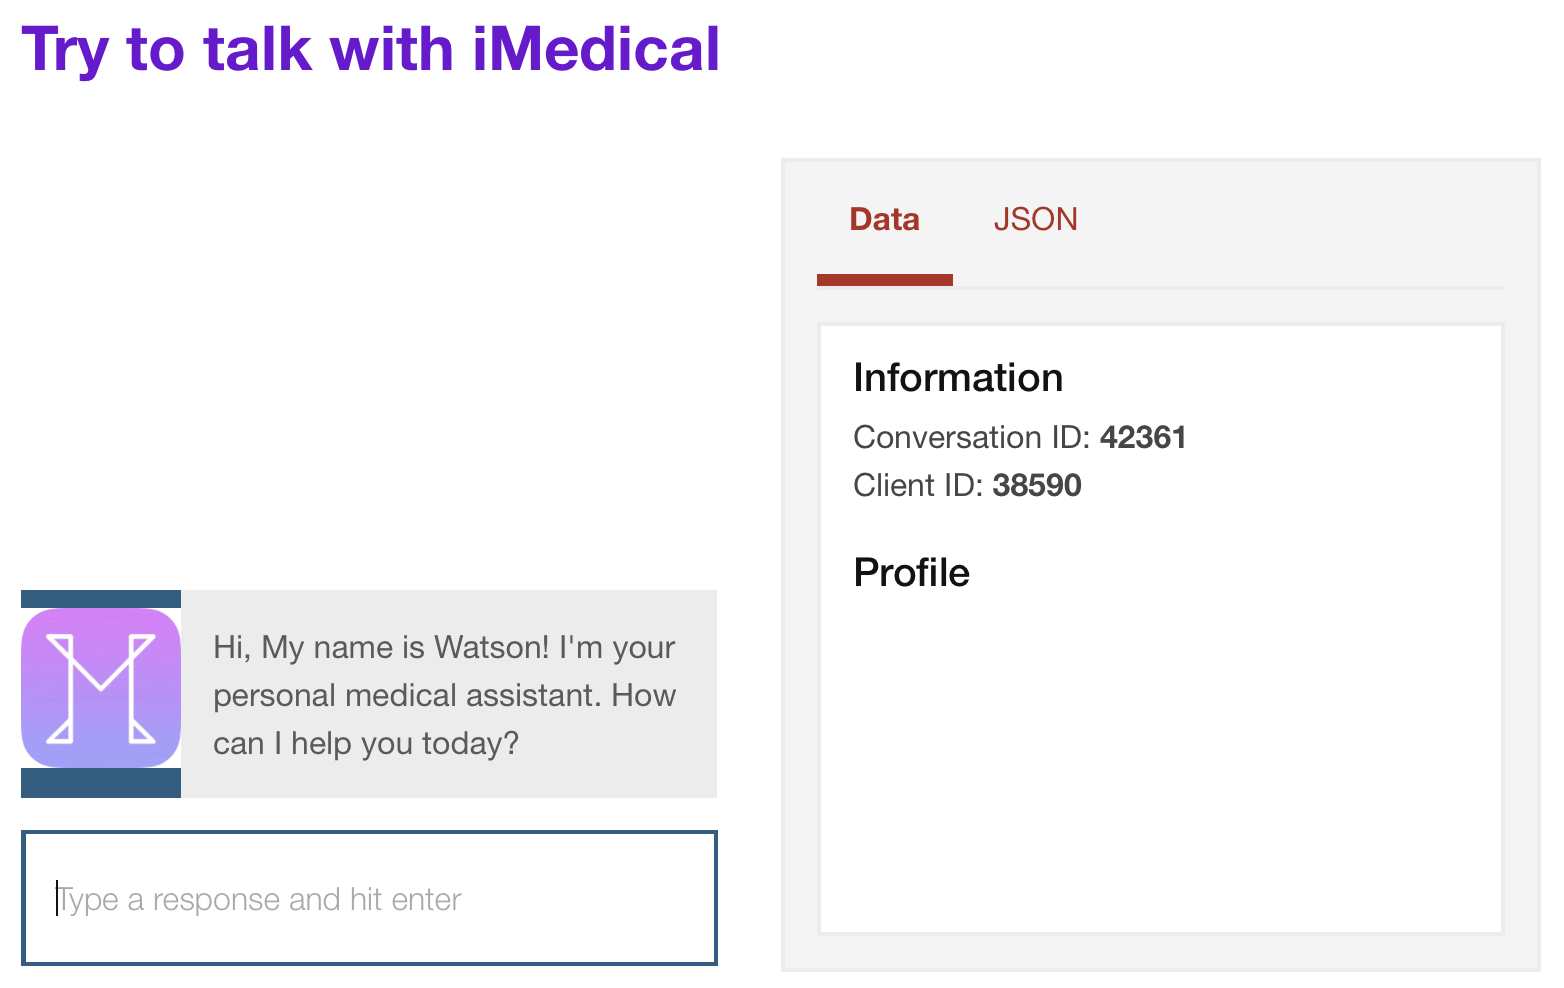Viewport: 1564px width, 988px height.
Task: Click "How can I help you today?" text
Action: [445, 719]
